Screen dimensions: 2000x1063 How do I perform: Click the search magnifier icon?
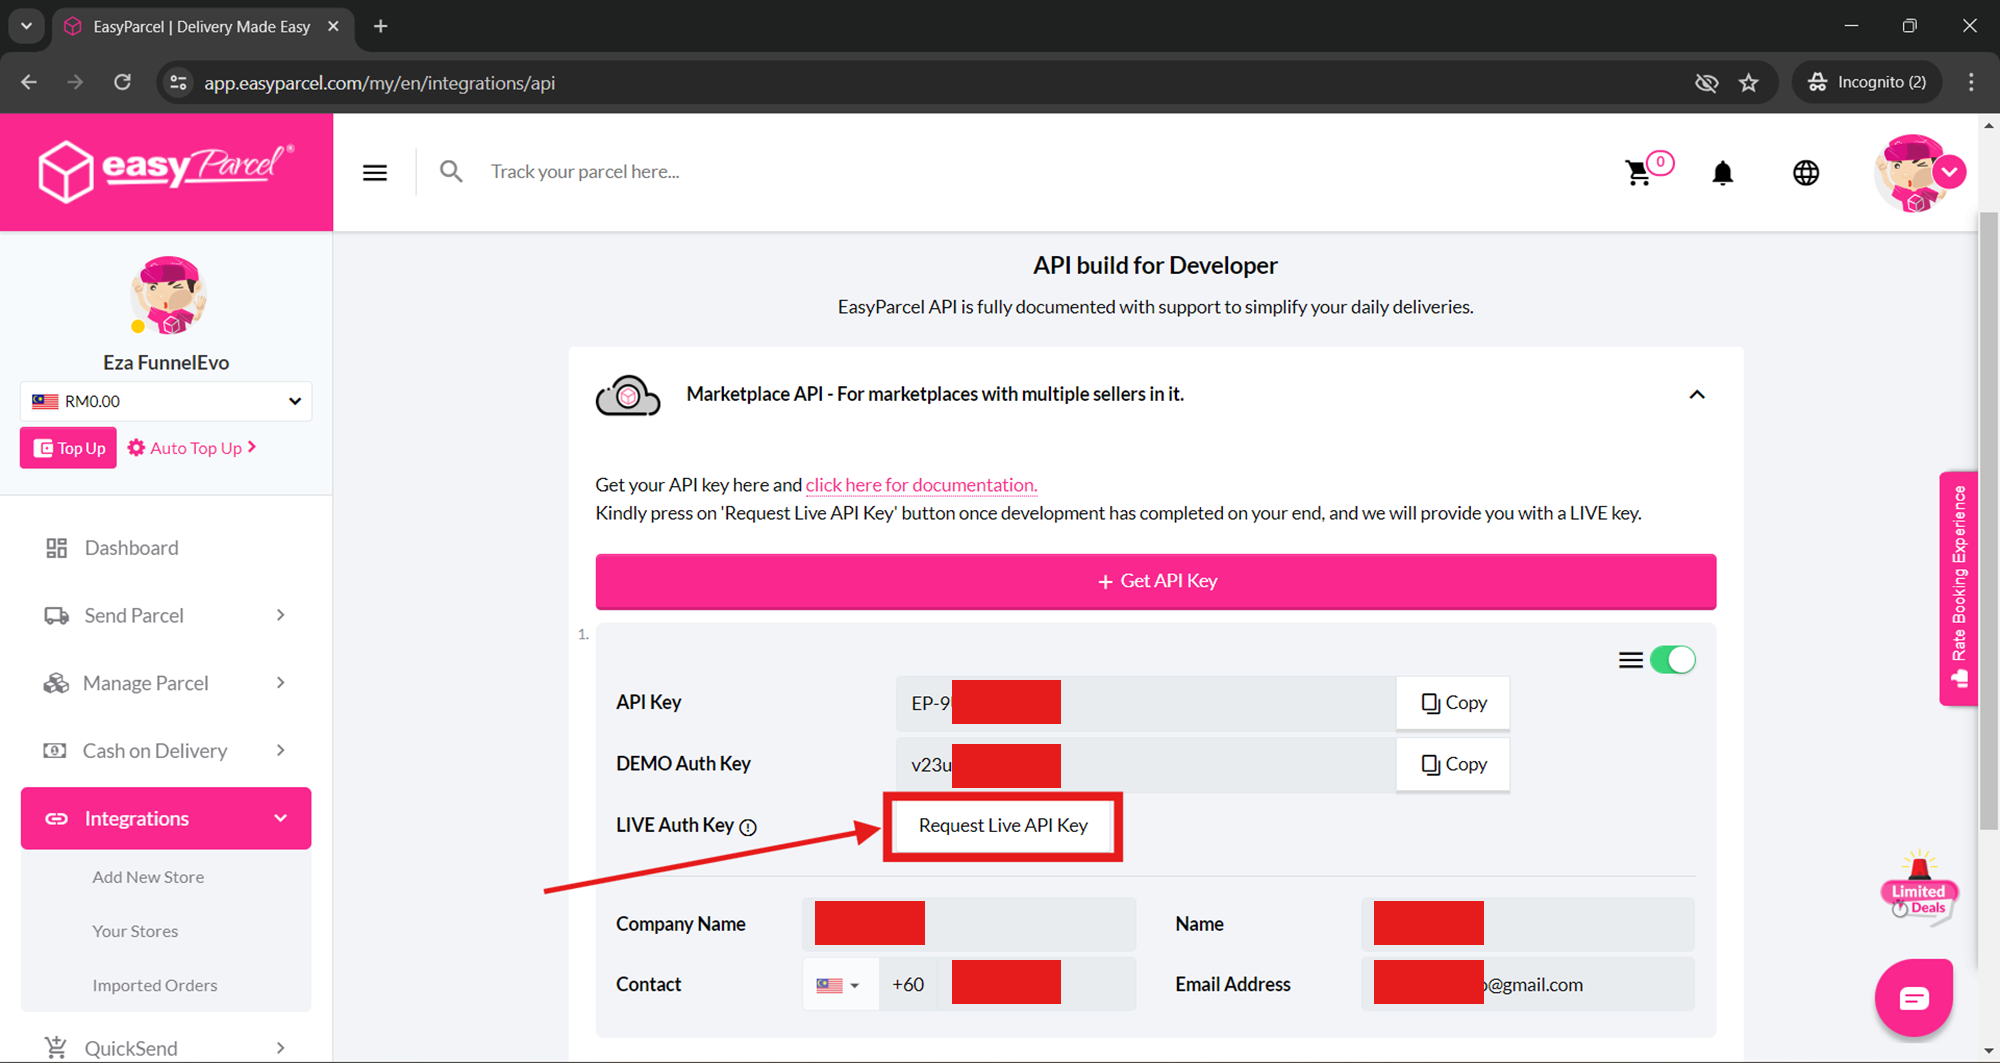click(451, 172)
